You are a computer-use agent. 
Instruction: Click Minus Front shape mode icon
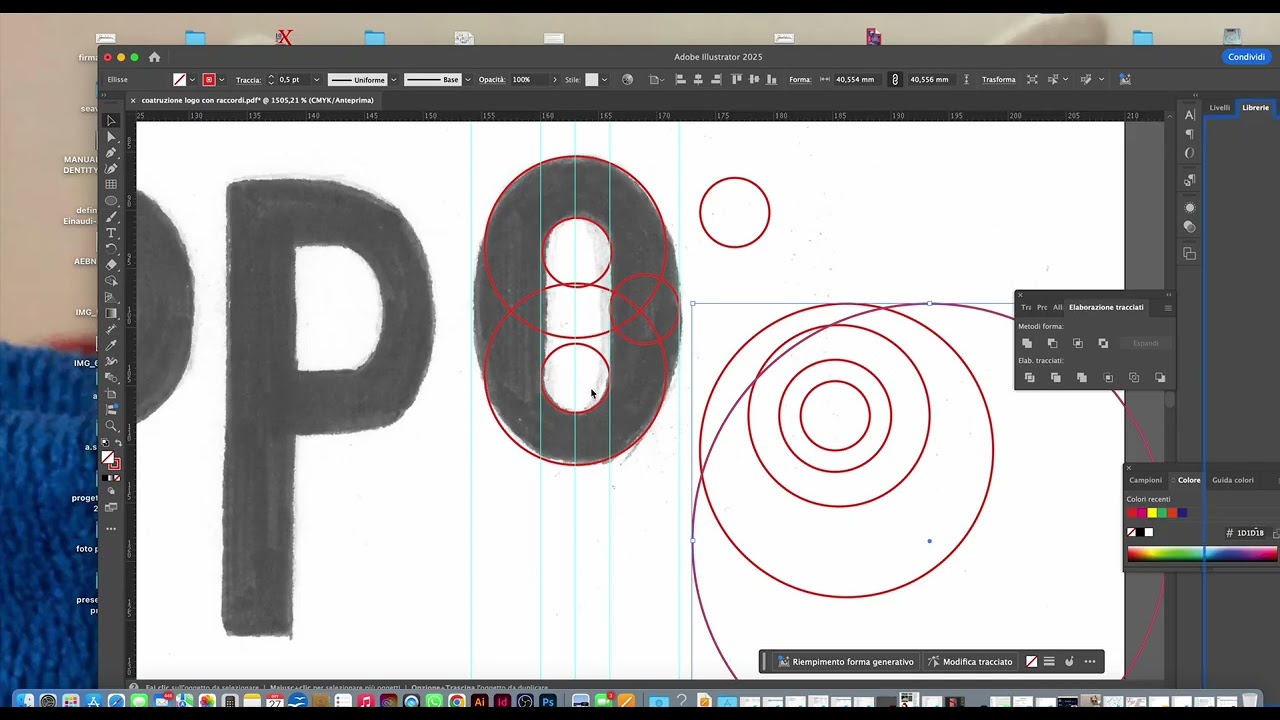click(1052, 343)
